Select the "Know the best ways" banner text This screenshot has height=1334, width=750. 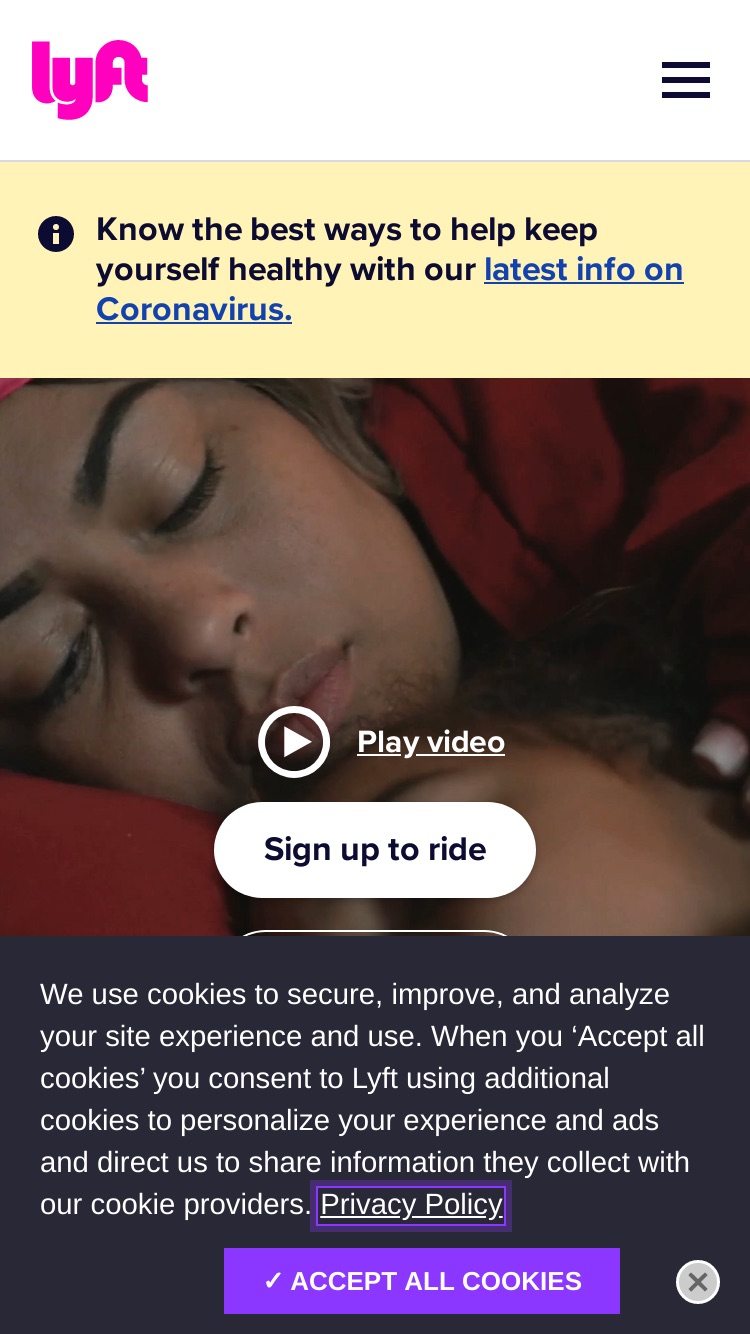click(347, 230)
